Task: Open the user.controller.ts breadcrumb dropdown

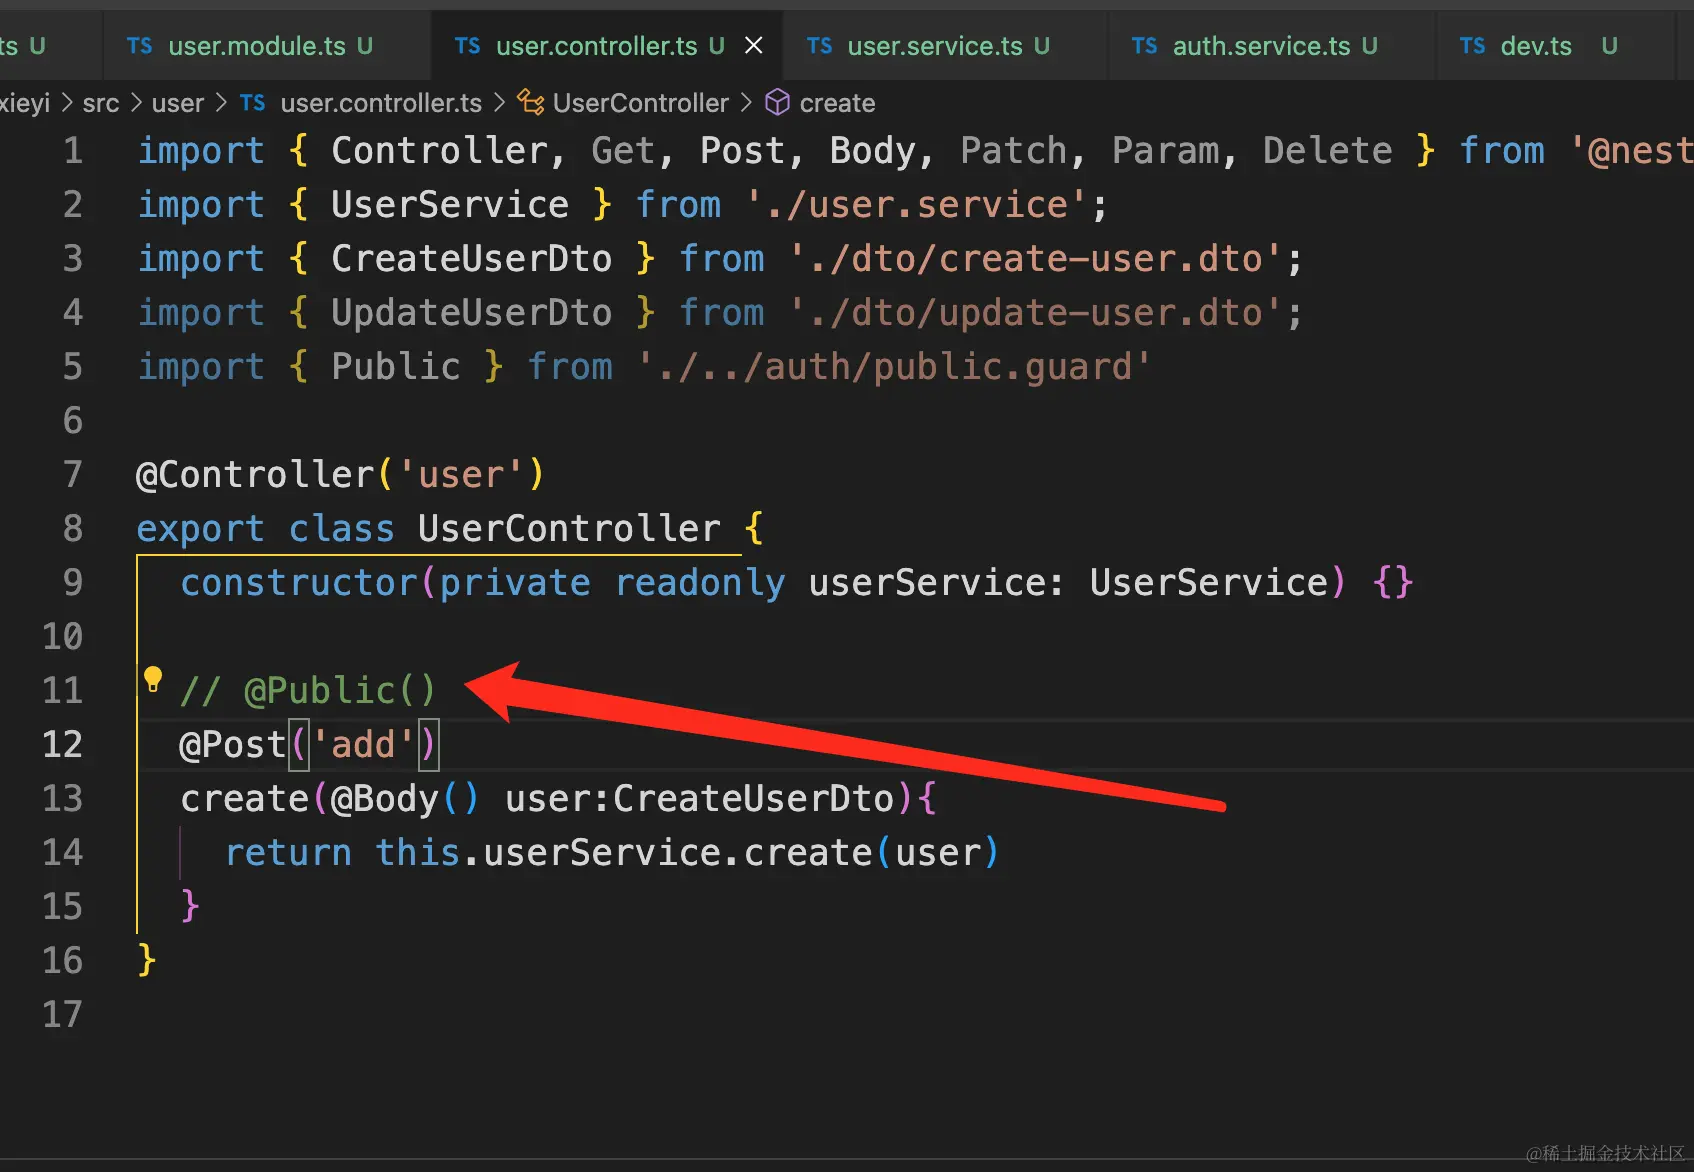Action: (x=381, y=103)
